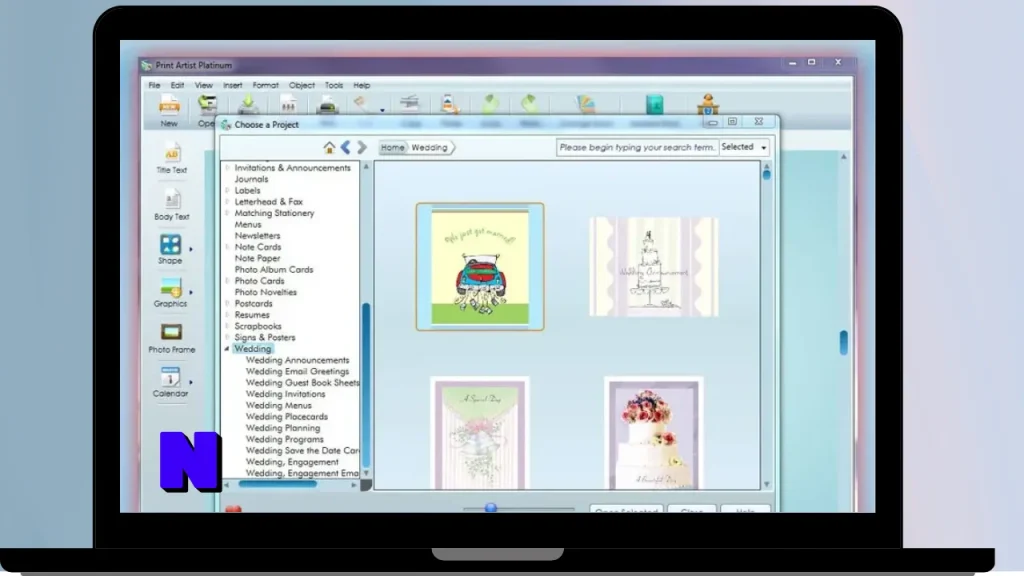The width and height of the screenshot is (1024, 576).
Task: Click the gray Forward arrow
Action: (x=362, y=148)
